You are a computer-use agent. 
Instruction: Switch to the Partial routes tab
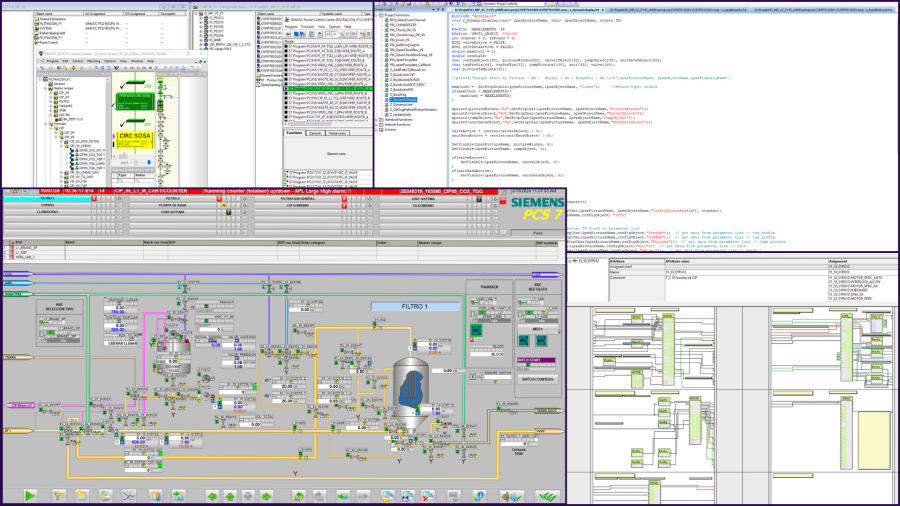tap(337, 132)
